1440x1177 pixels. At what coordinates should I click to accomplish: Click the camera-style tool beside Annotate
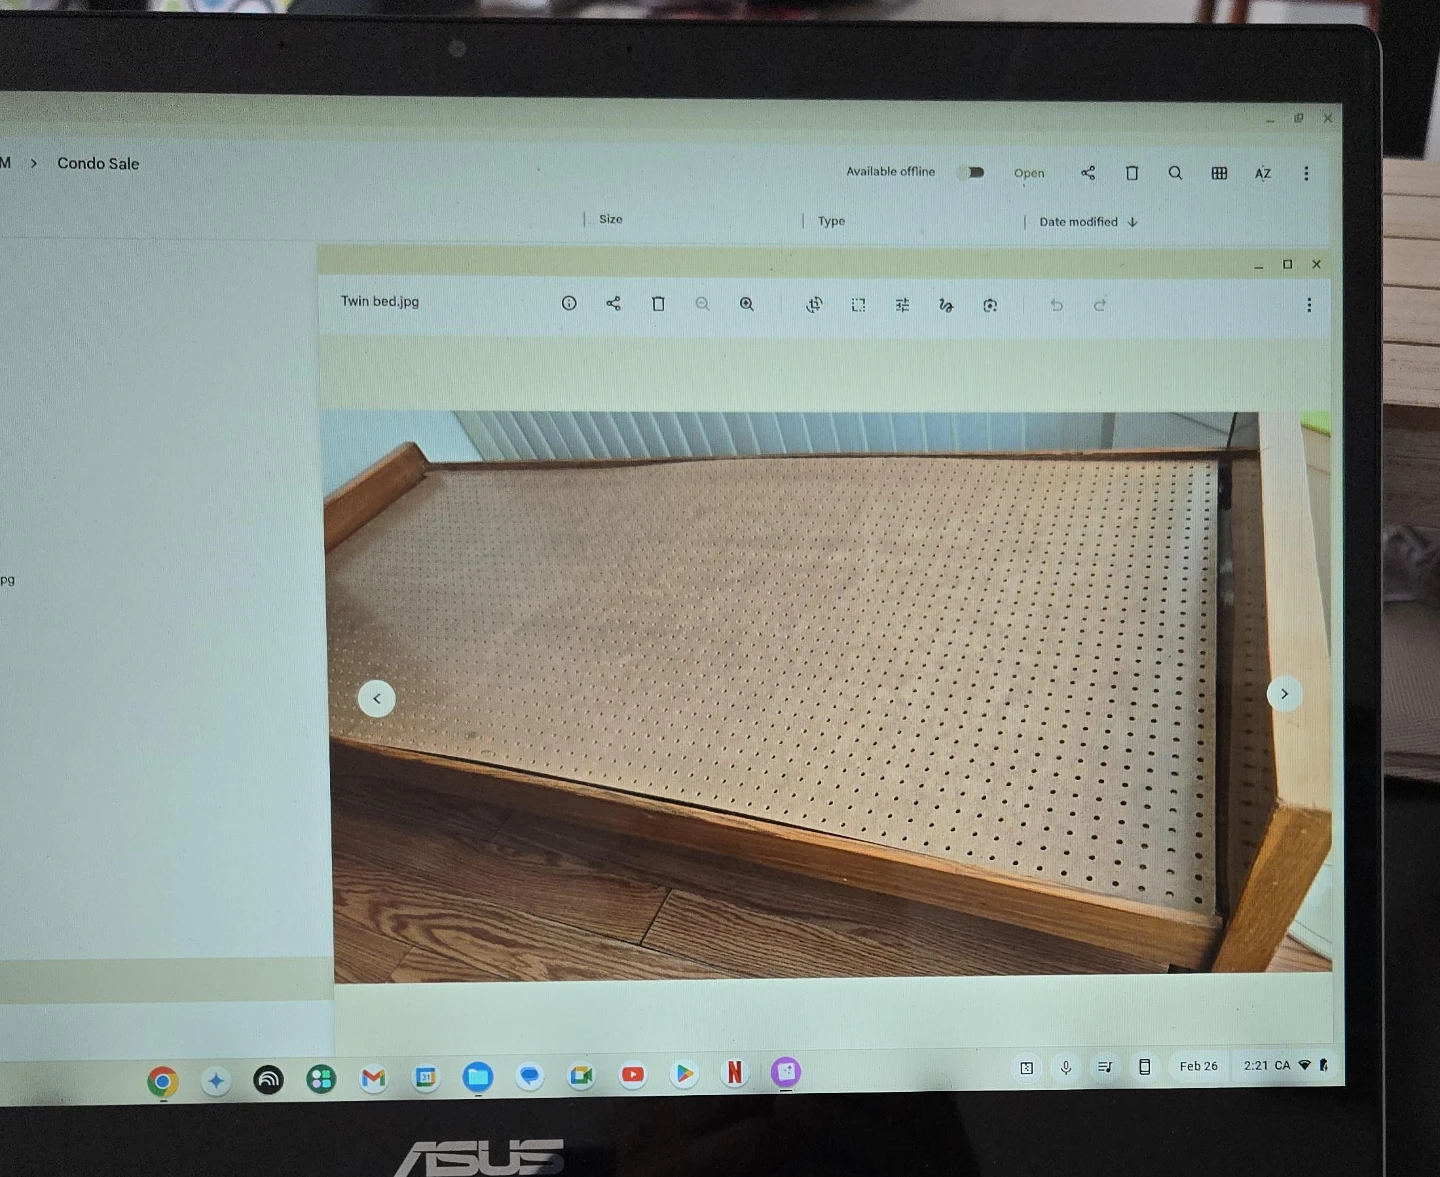click(x=990, y=305)
